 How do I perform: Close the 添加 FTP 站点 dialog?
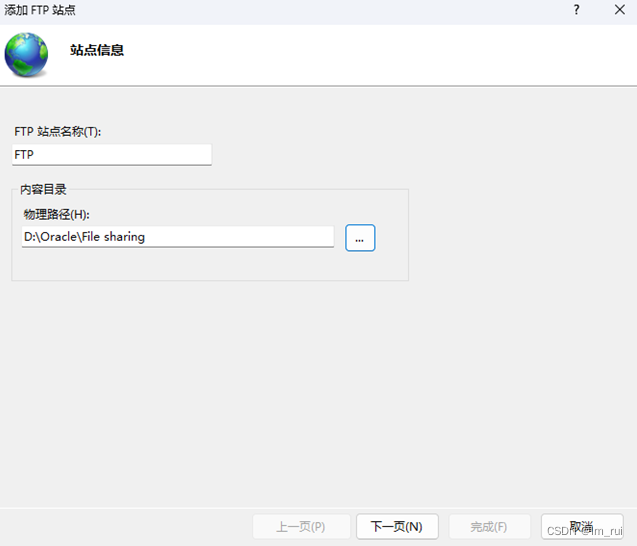tap(620, 10)
